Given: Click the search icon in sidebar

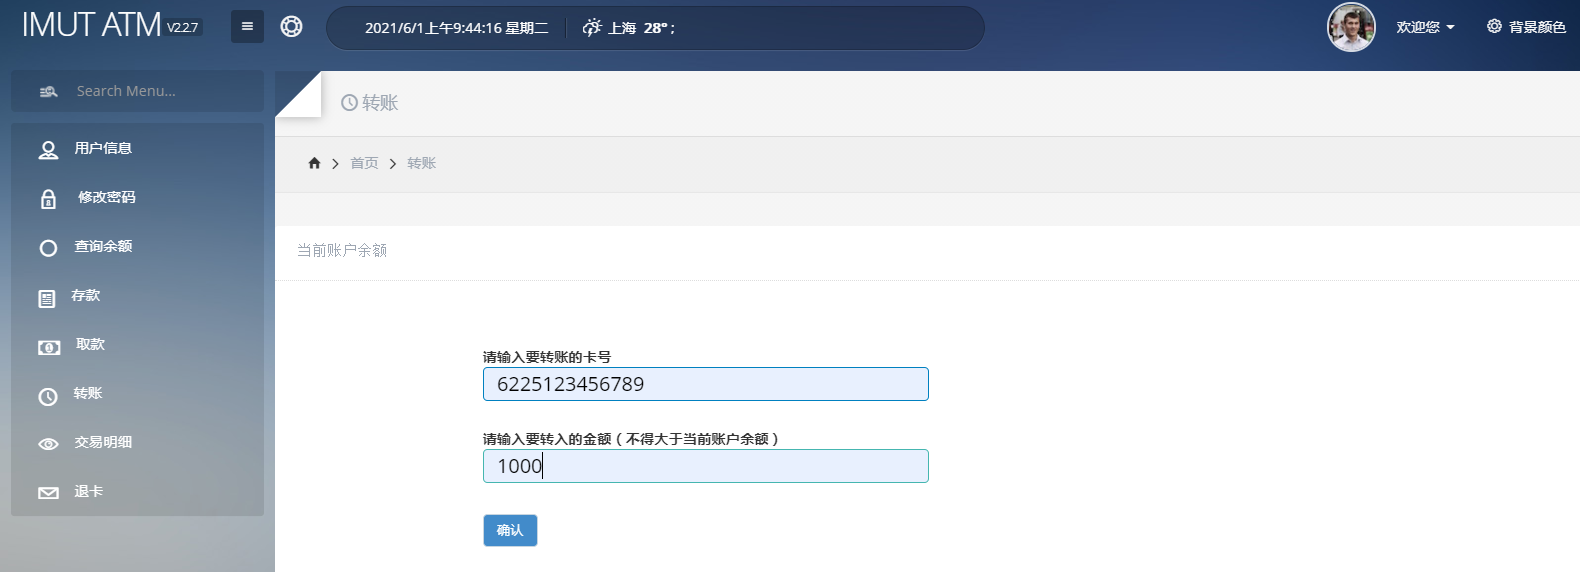Looking at the screenshot, I should 48,91.
